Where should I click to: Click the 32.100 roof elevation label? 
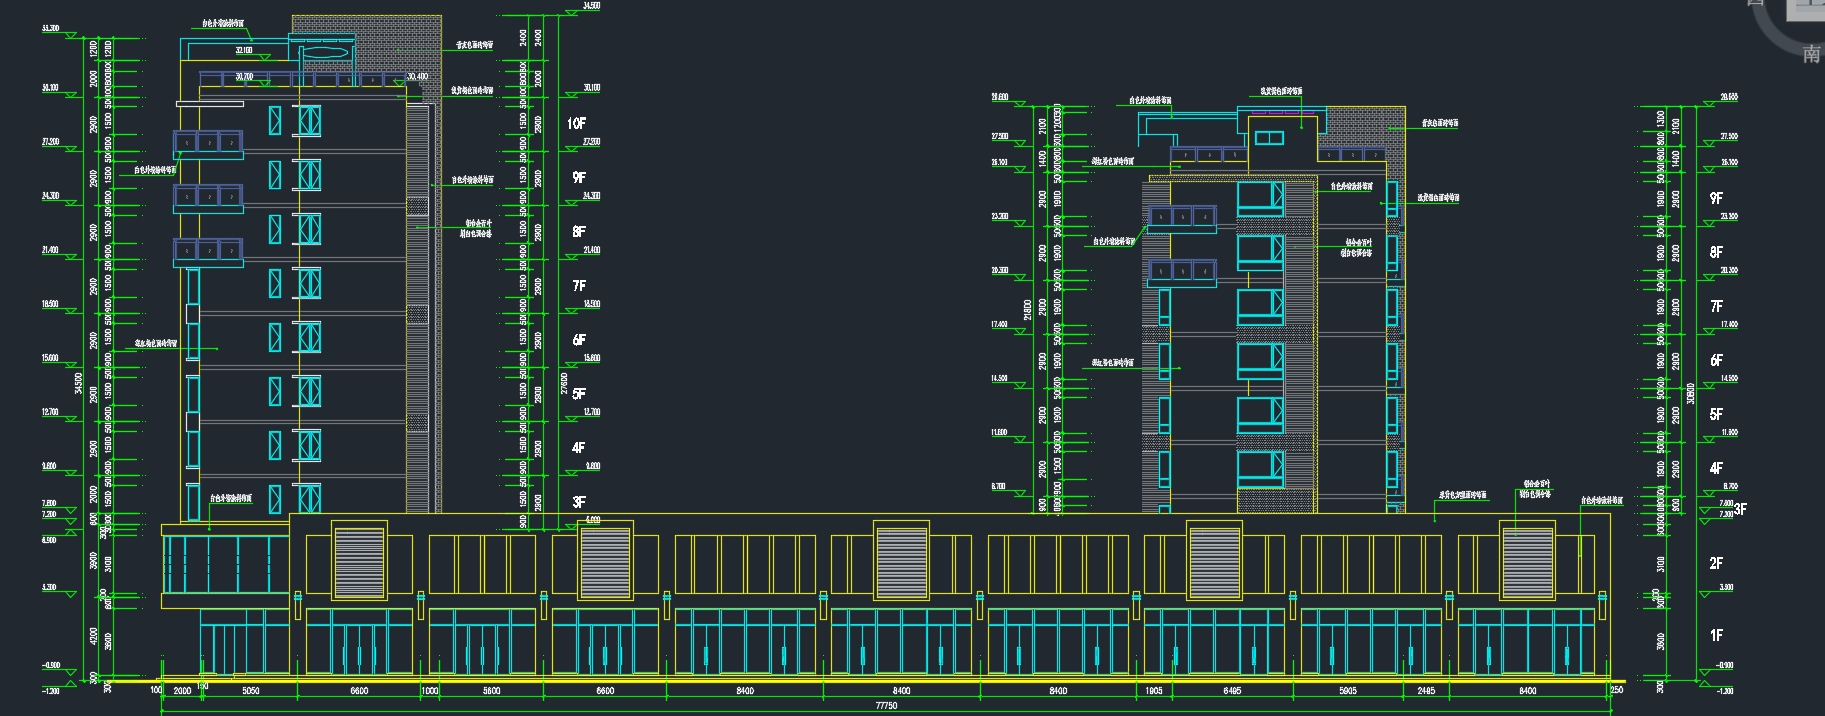coord(244,50)
